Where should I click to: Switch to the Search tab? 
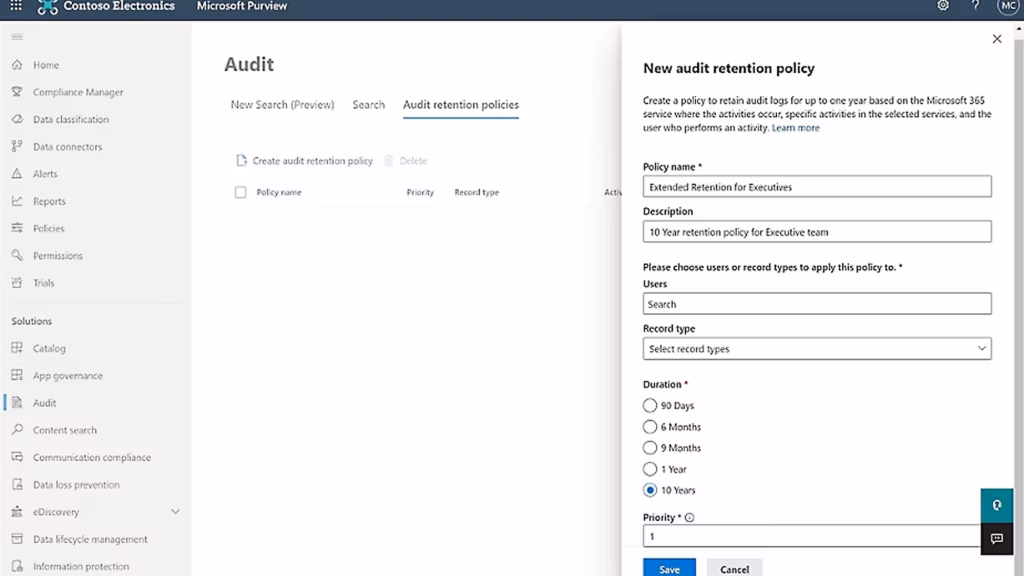click(x=368, y=104)
